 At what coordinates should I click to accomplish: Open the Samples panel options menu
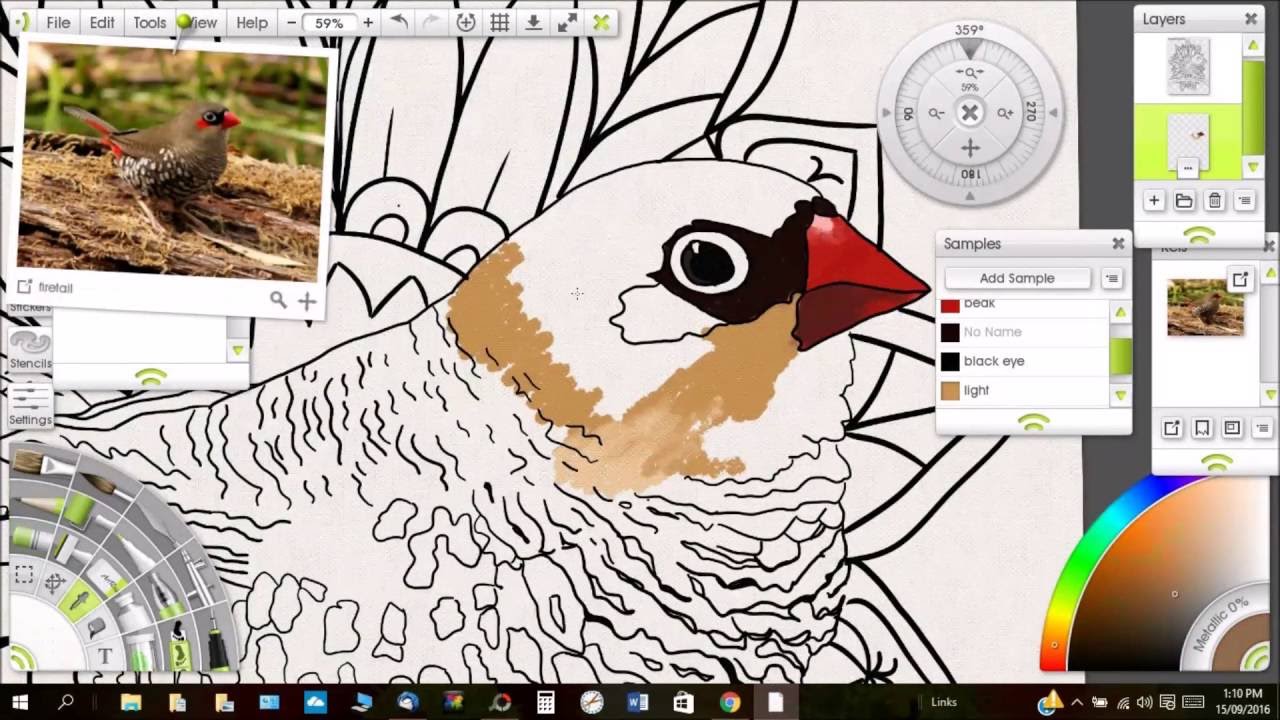[x=1111, y=279]
